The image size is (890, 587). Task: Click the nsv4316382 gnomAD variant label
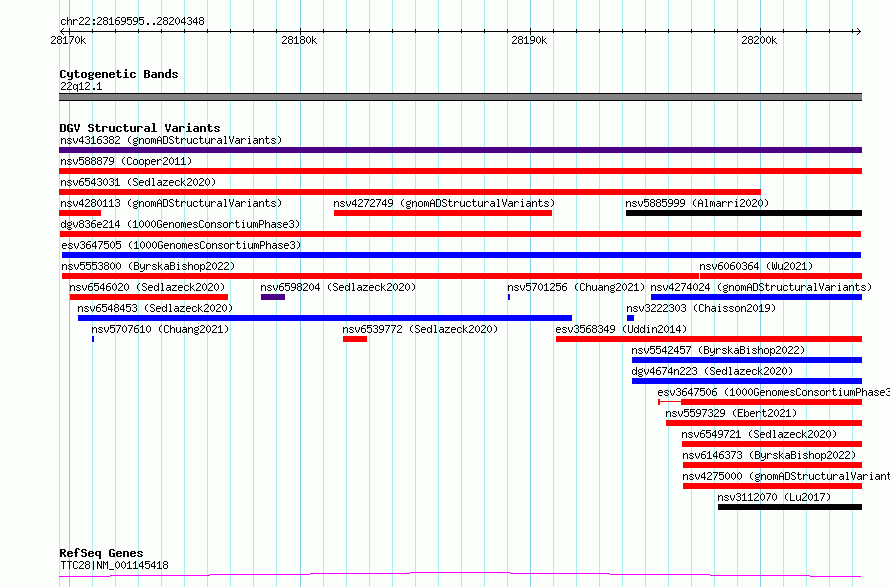pos(171,140)
